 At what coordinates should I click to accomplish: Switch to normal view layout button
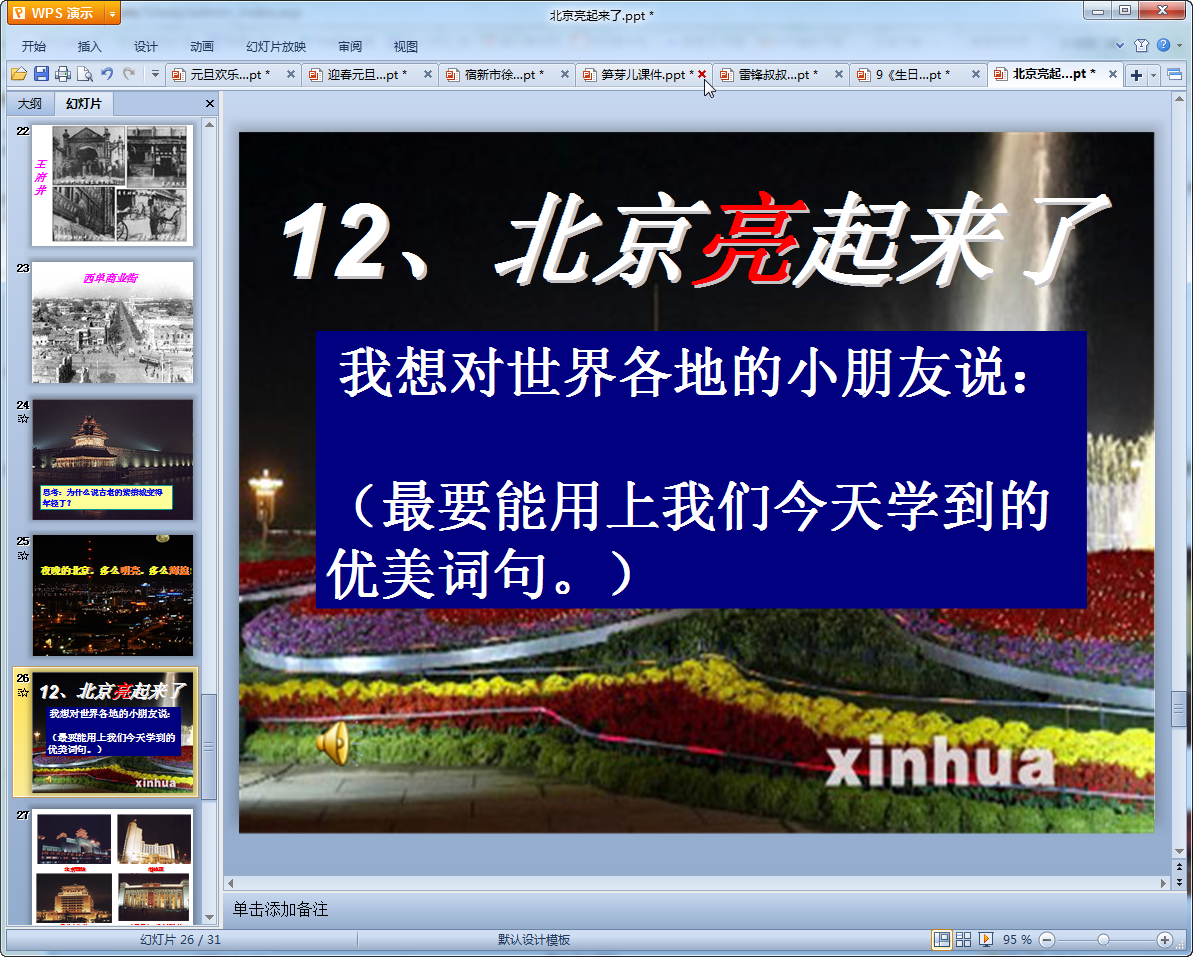[941, 939]
